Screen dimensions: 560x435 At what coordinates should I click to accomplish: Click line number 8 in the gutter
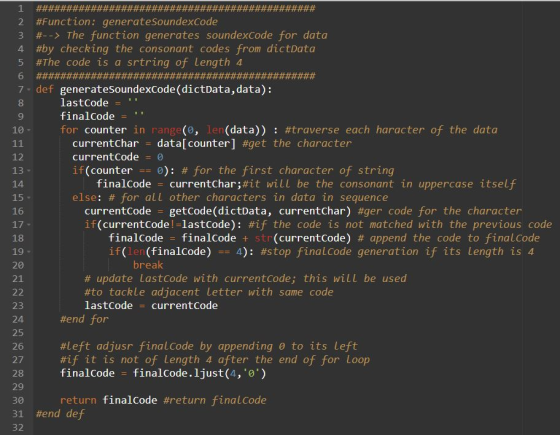tap(21, 103)
